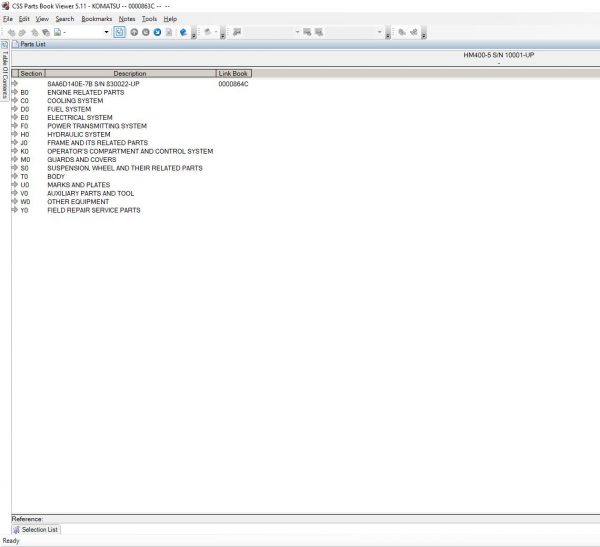Toggle the highlighted table of contents toolbar button
This screenshot has width=600, height=547.
pos(119,32)
